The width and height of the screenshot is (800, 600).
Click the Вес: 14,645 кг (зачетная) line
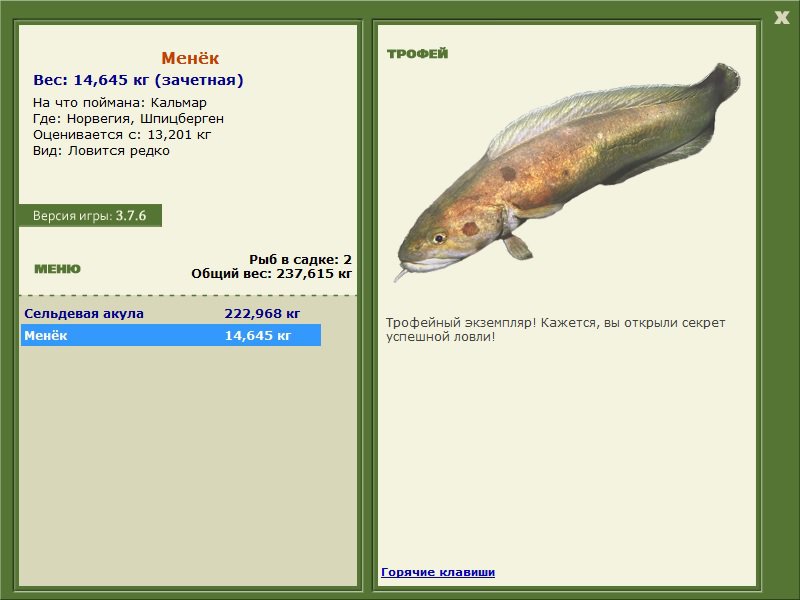pos(138,80)
